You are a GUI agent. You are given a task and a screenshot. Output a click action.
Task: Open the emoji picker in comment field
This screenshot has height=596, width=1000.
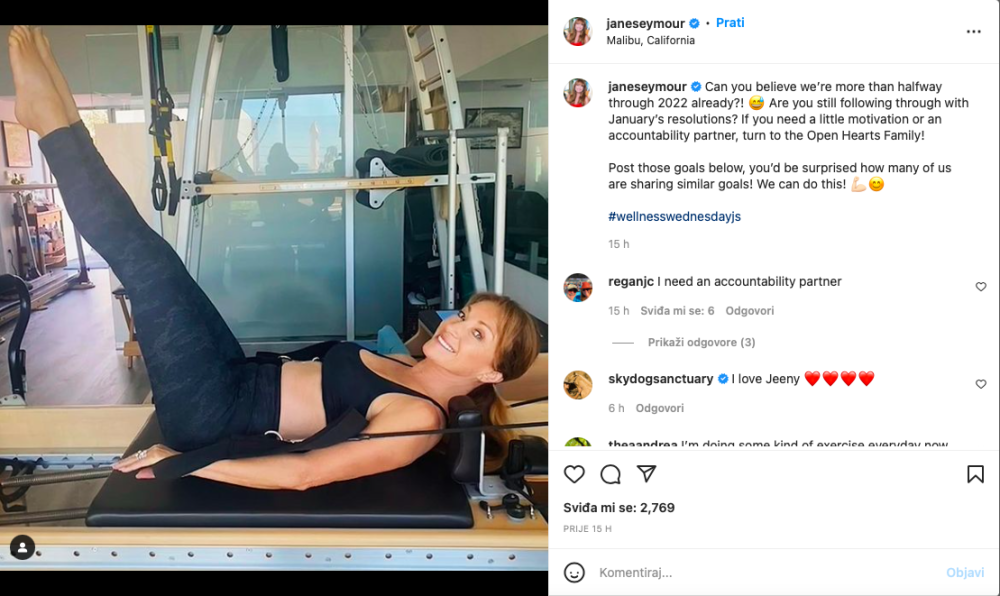574,573
